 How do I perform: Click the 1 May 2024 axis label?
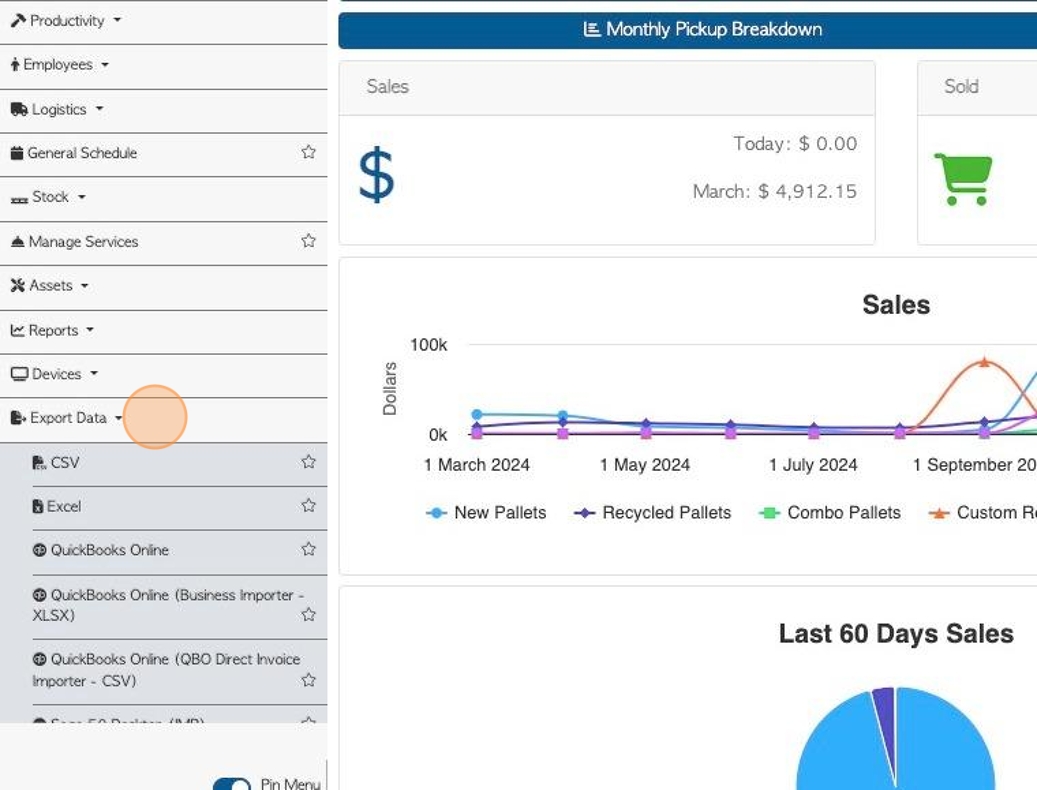tap(645, 465)
